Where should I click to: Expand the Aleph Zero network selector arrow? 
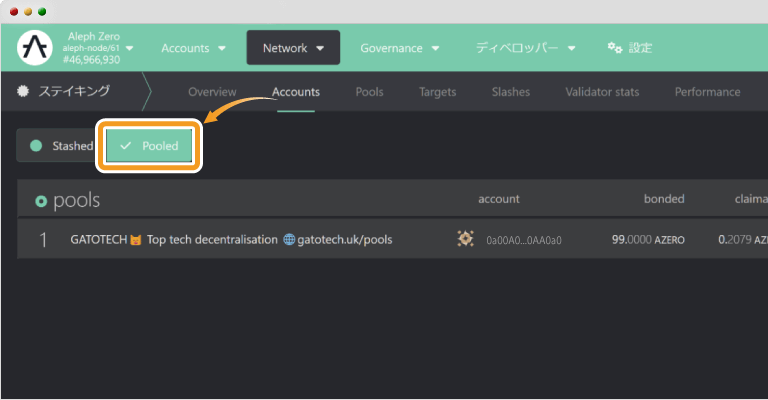(129, 48)
